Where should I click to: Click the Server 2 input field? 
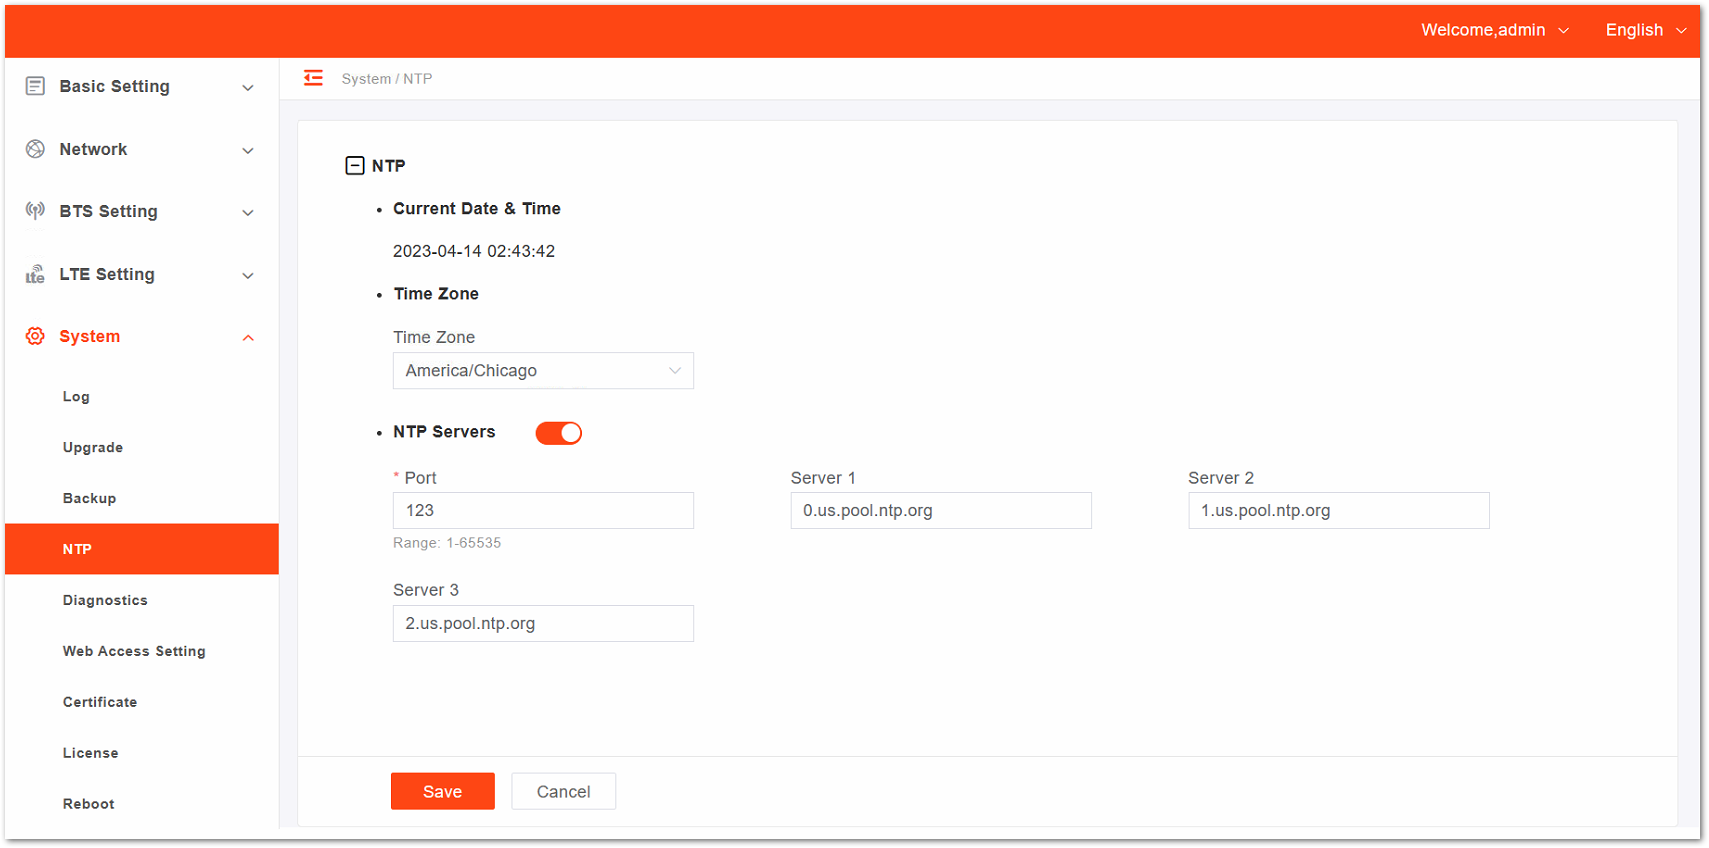click(x=1339, y=510)
